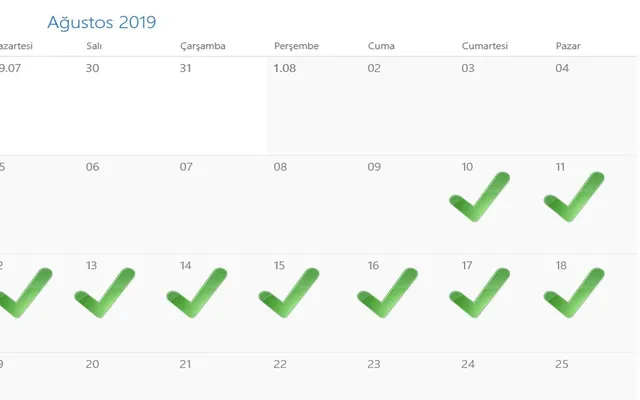Viewport: 640px width, 400px height.
Task: Select the checkmark on day 17
Action: (x=479, y=293)
